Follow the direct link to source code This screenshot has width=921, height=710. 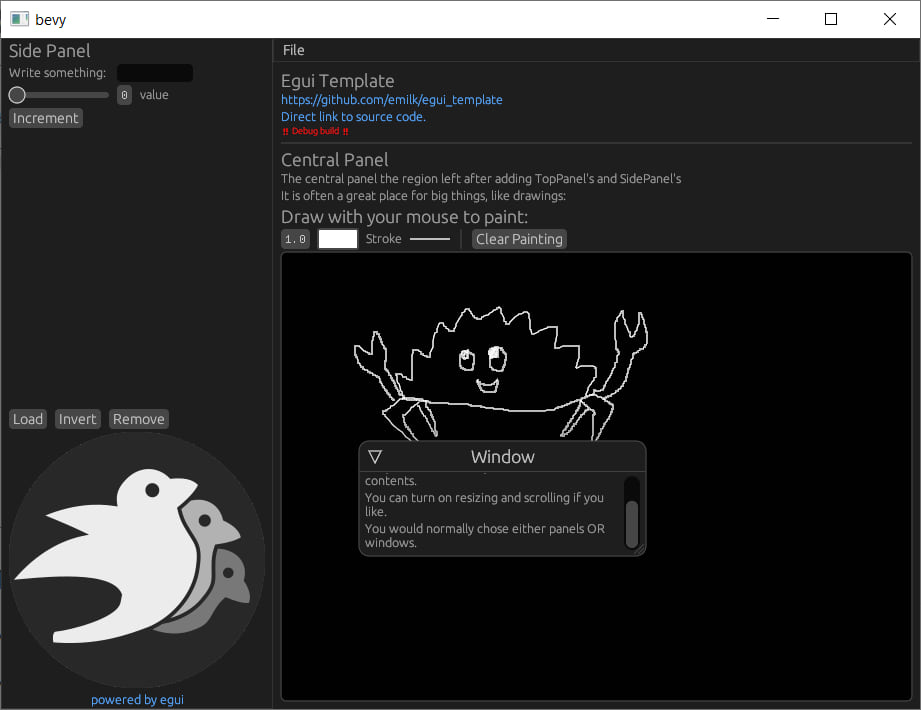coord(353,117)
